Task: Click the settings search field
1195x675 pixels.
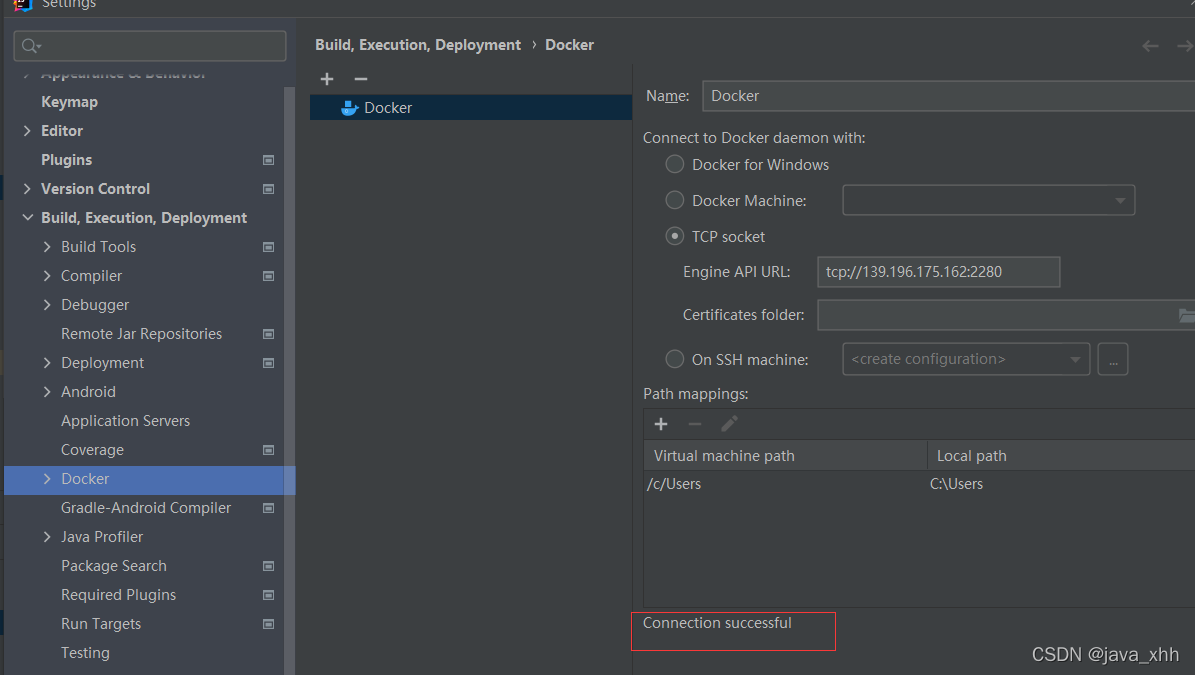Action: pos(150,46)
